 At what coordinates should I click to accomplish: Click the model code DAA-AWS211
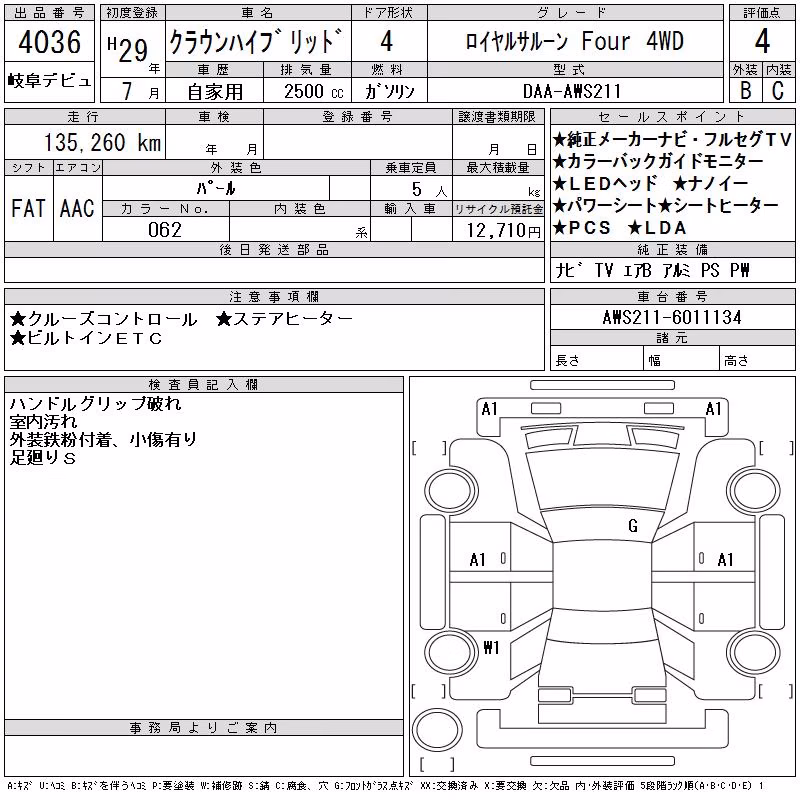pyautogui.click(x=571, y=91)
